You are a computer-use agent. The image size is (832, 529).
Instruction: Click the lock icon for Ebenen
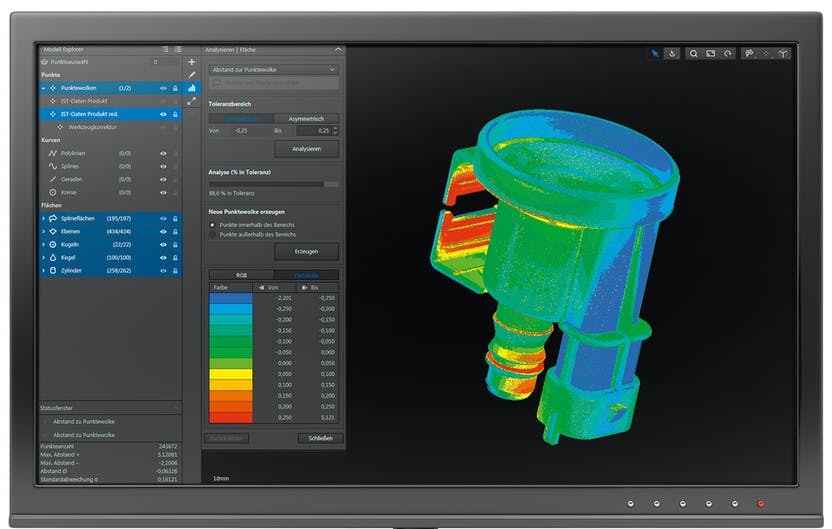point(175,232)
